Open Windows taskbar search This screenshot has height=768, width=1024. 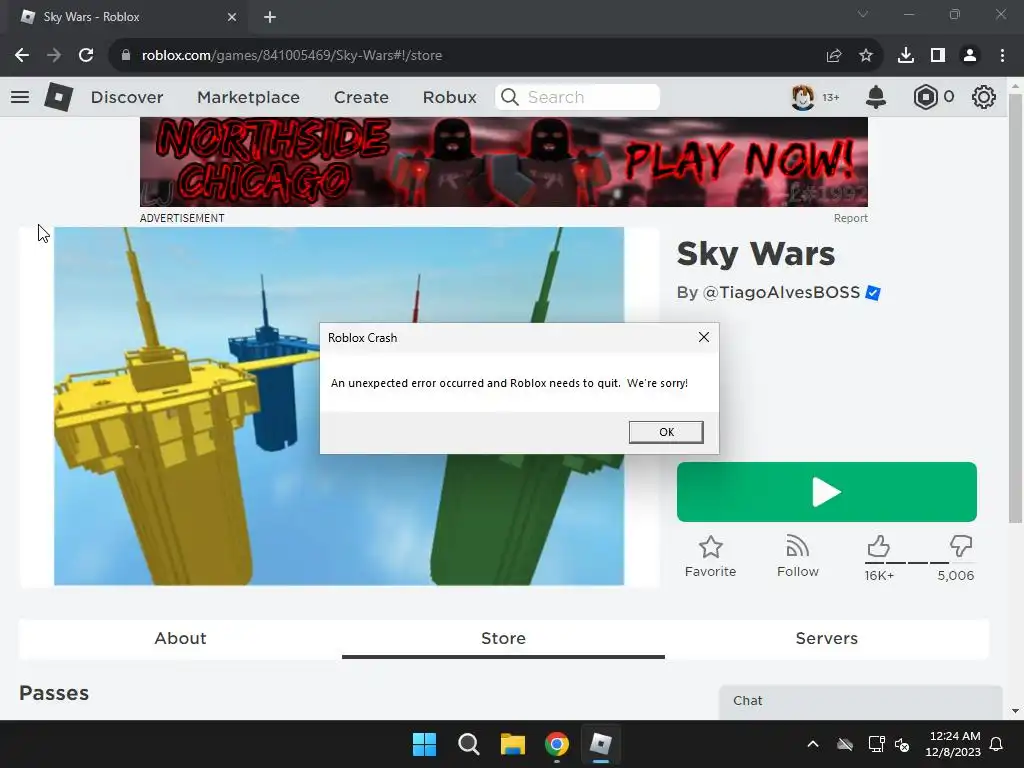pos(468,744)
